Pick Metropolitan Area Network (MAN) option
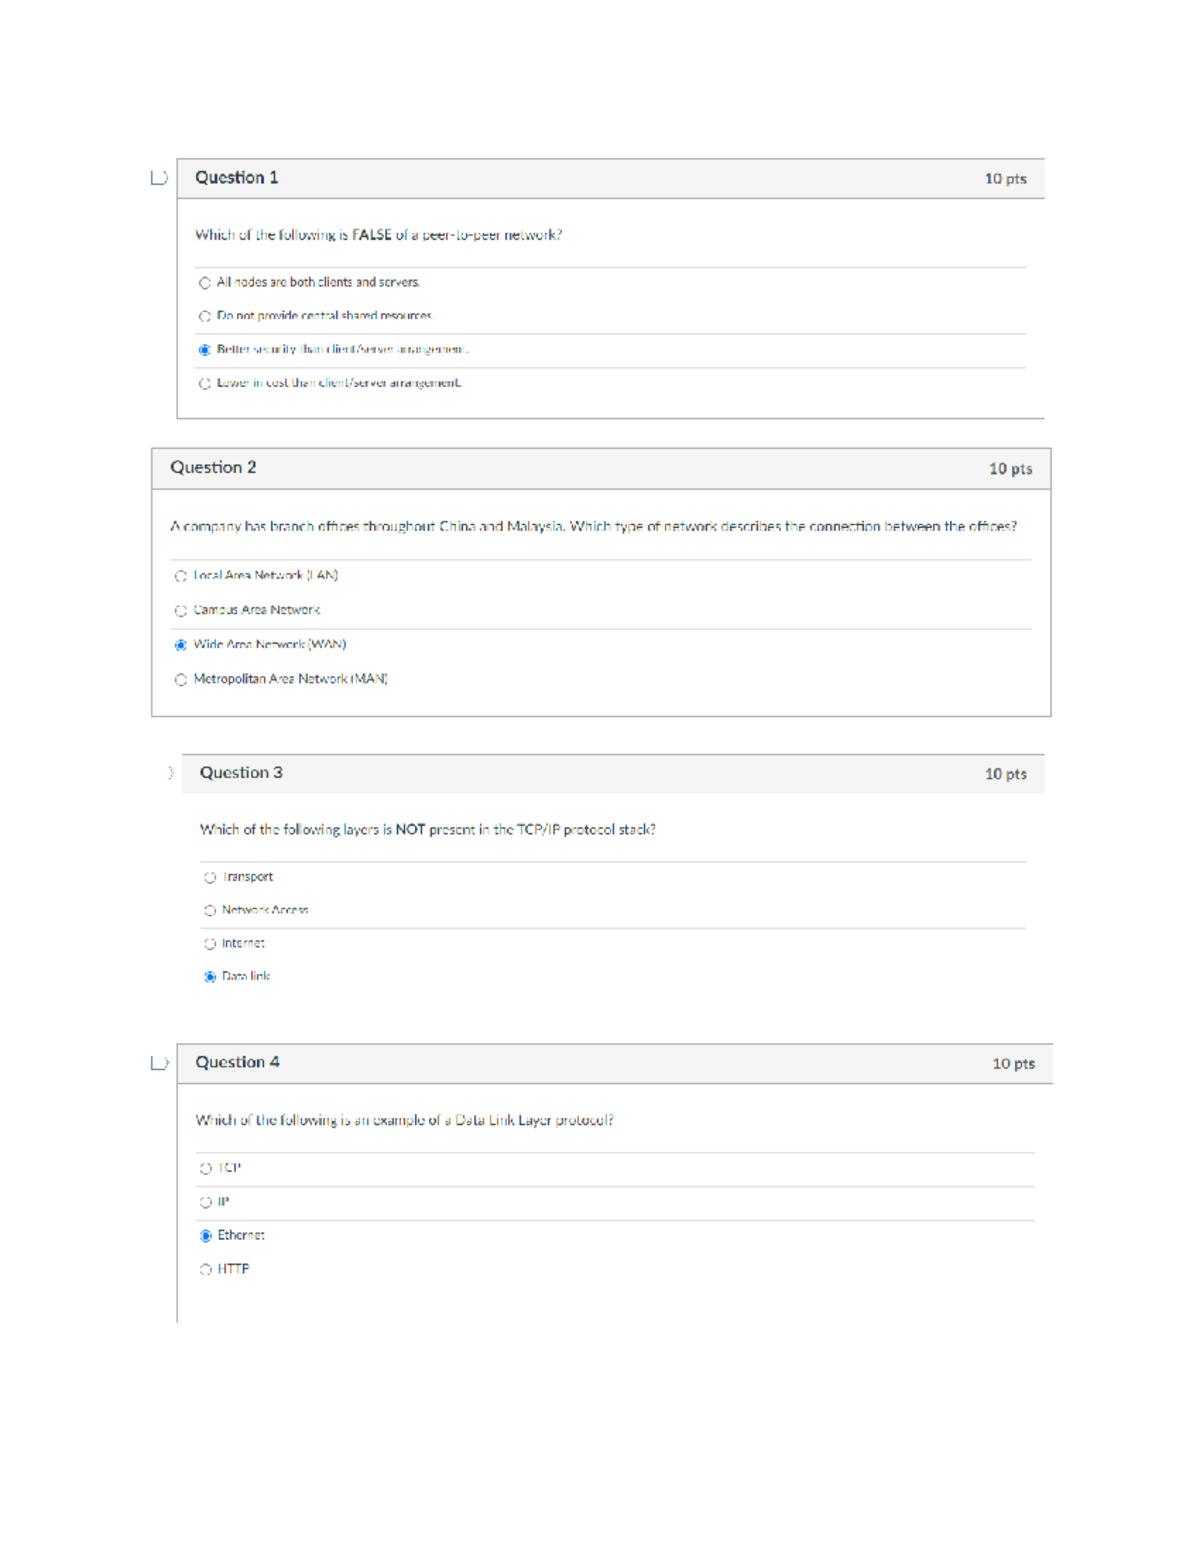This screenshot has width=1200, height=1553. 181,680
